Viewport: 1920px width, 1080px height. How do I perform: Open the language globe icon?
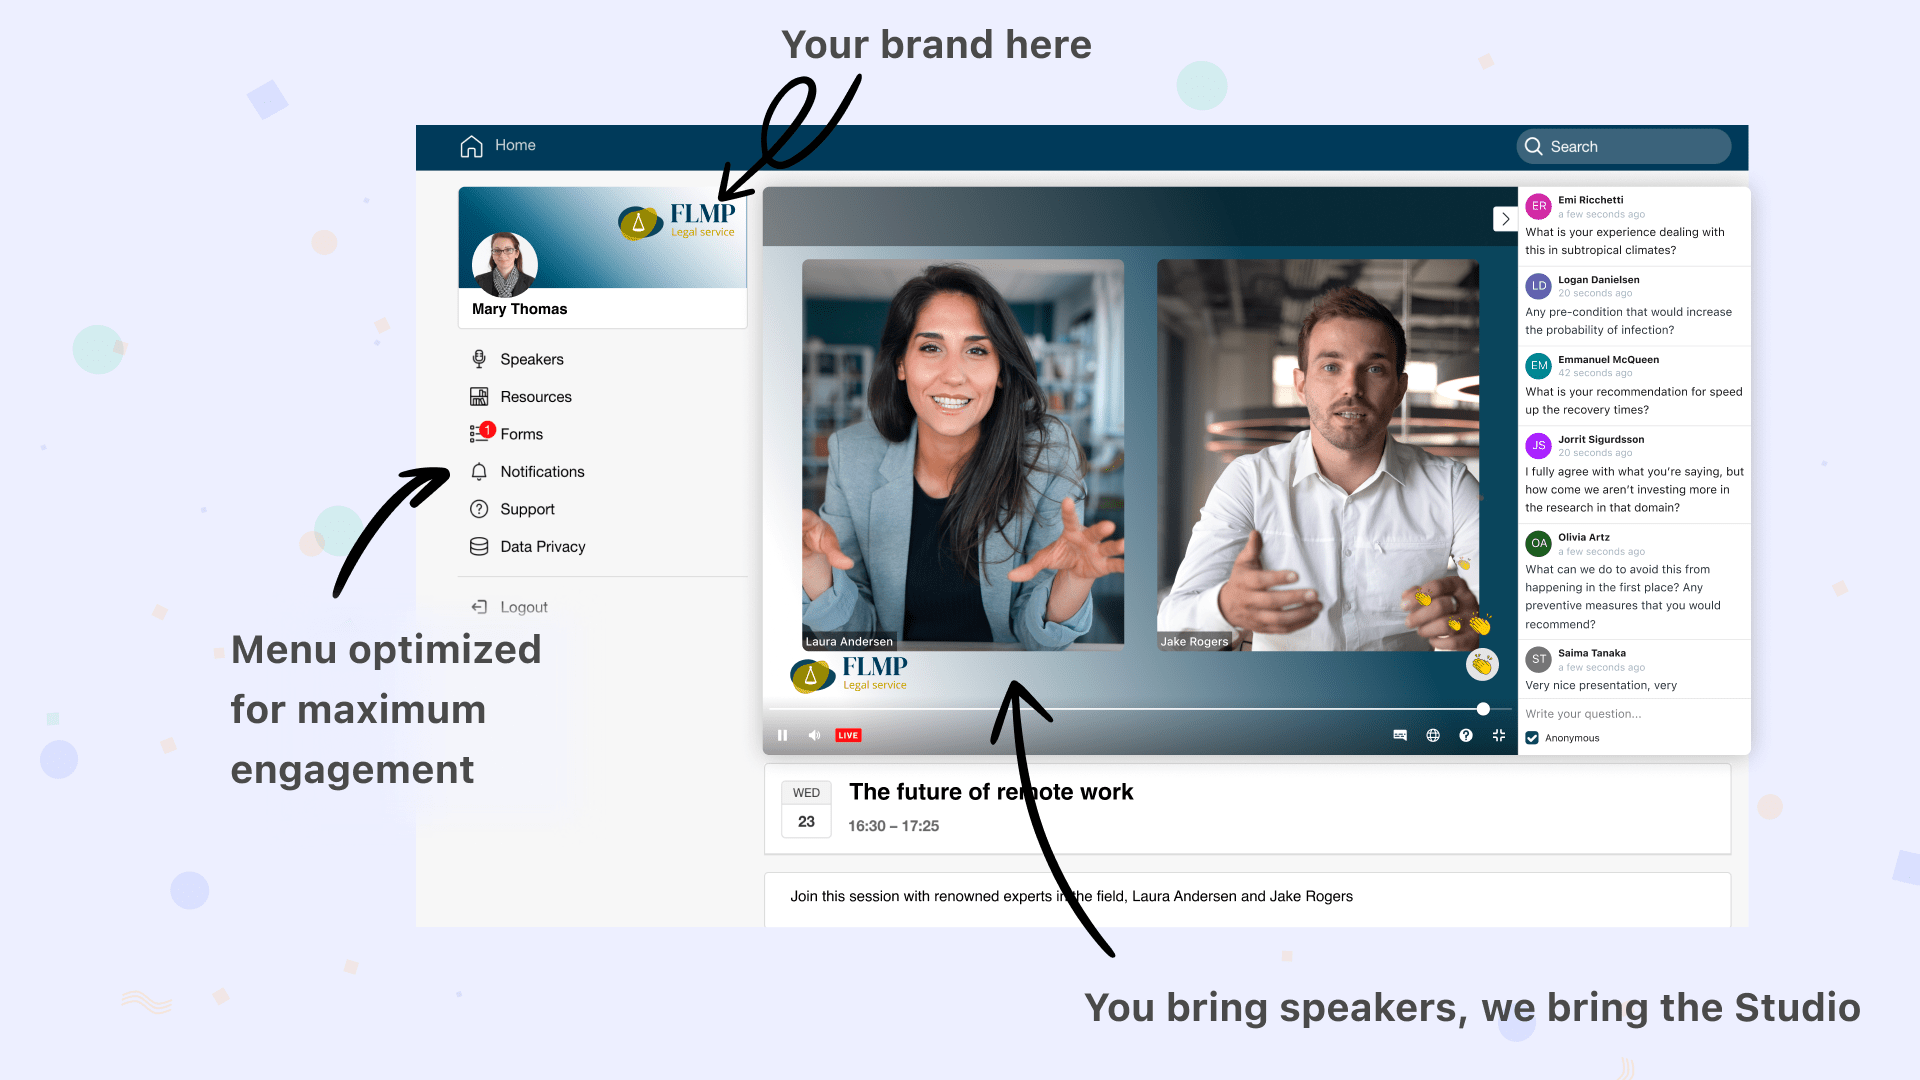click(1433, 735)
